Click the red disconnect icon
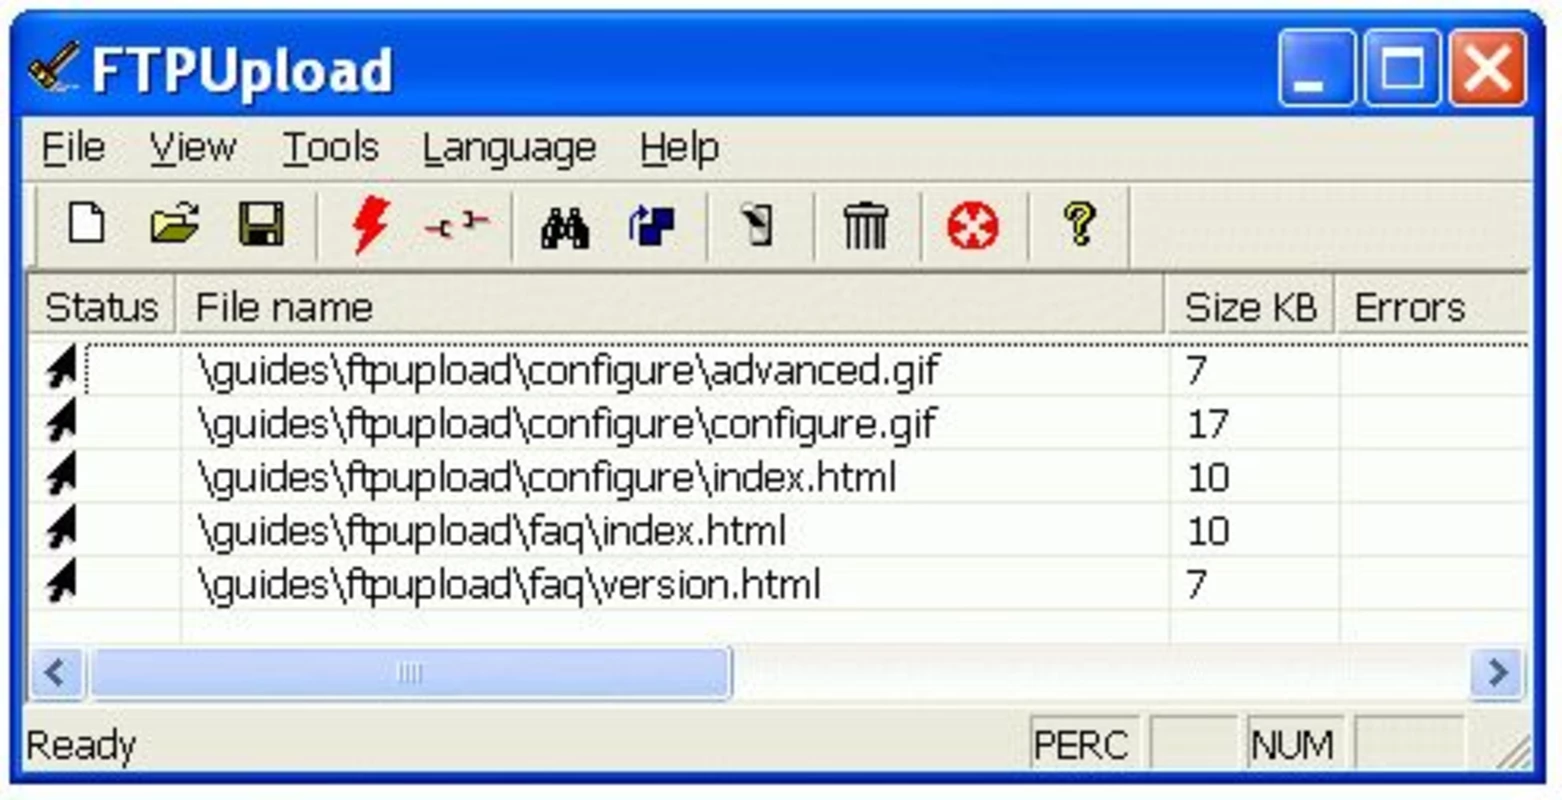The height and width of the screenshot is (800, 1562). tap(456, 225)
